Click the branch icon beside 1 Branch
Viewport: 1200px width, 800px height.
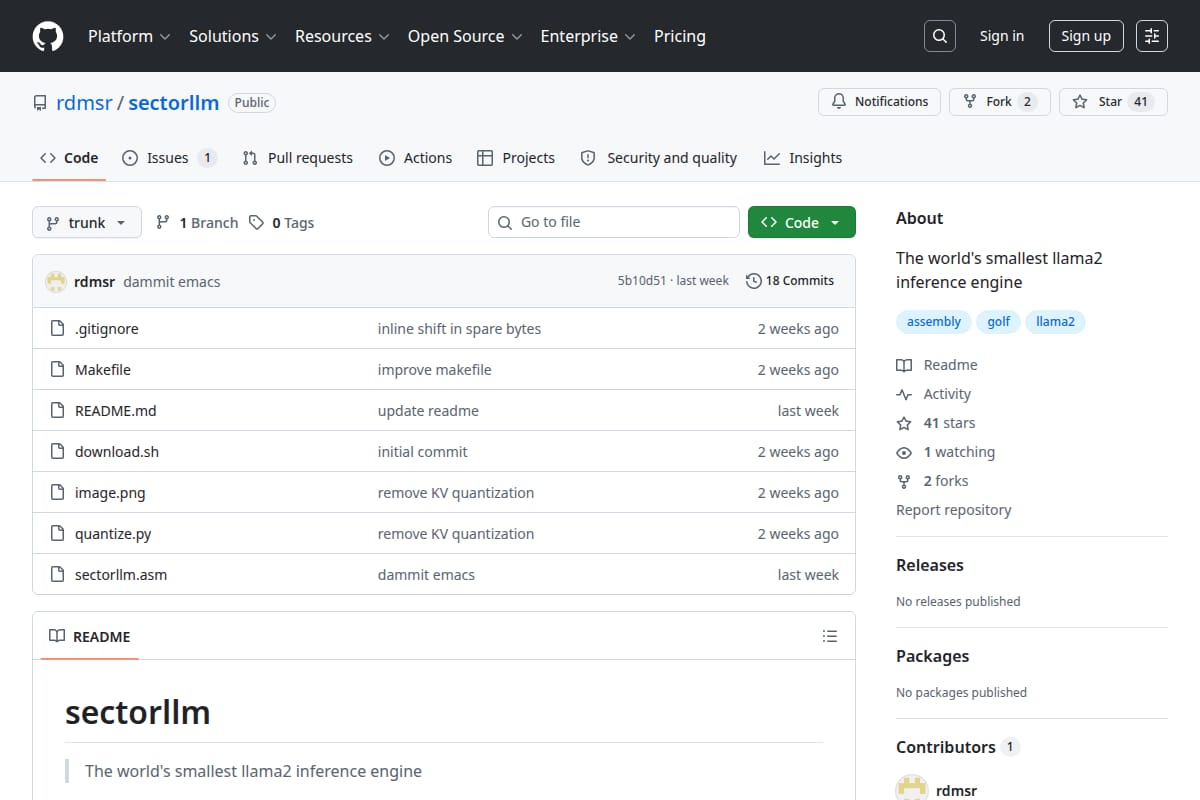[163, 223]
